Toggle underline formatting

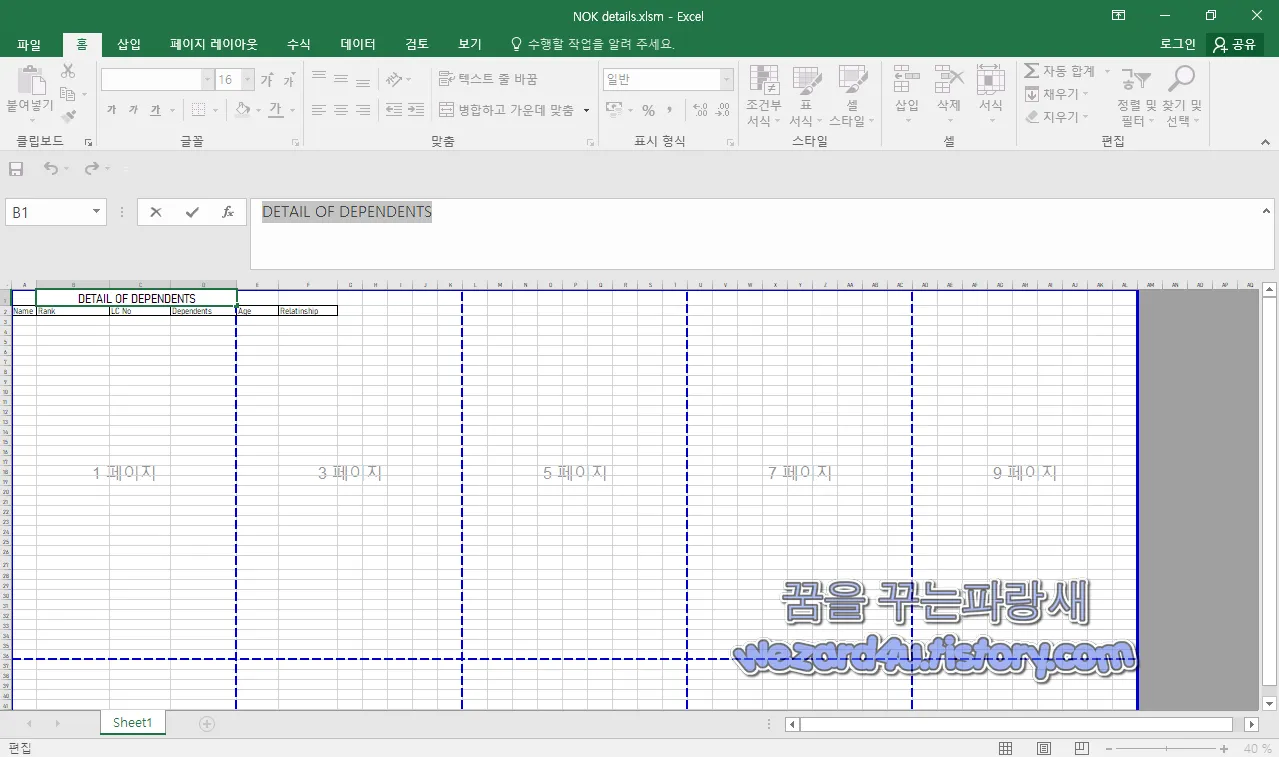point(156,110)
